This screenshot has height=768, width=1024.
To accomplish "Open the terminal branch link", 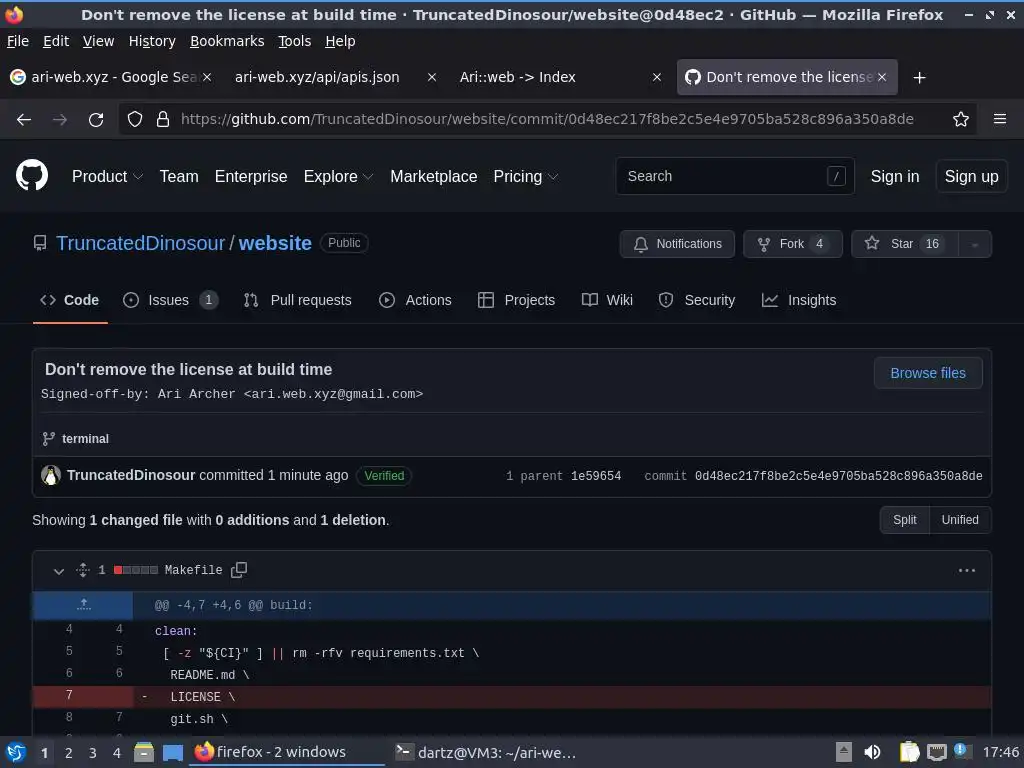I will pos(85,439).
